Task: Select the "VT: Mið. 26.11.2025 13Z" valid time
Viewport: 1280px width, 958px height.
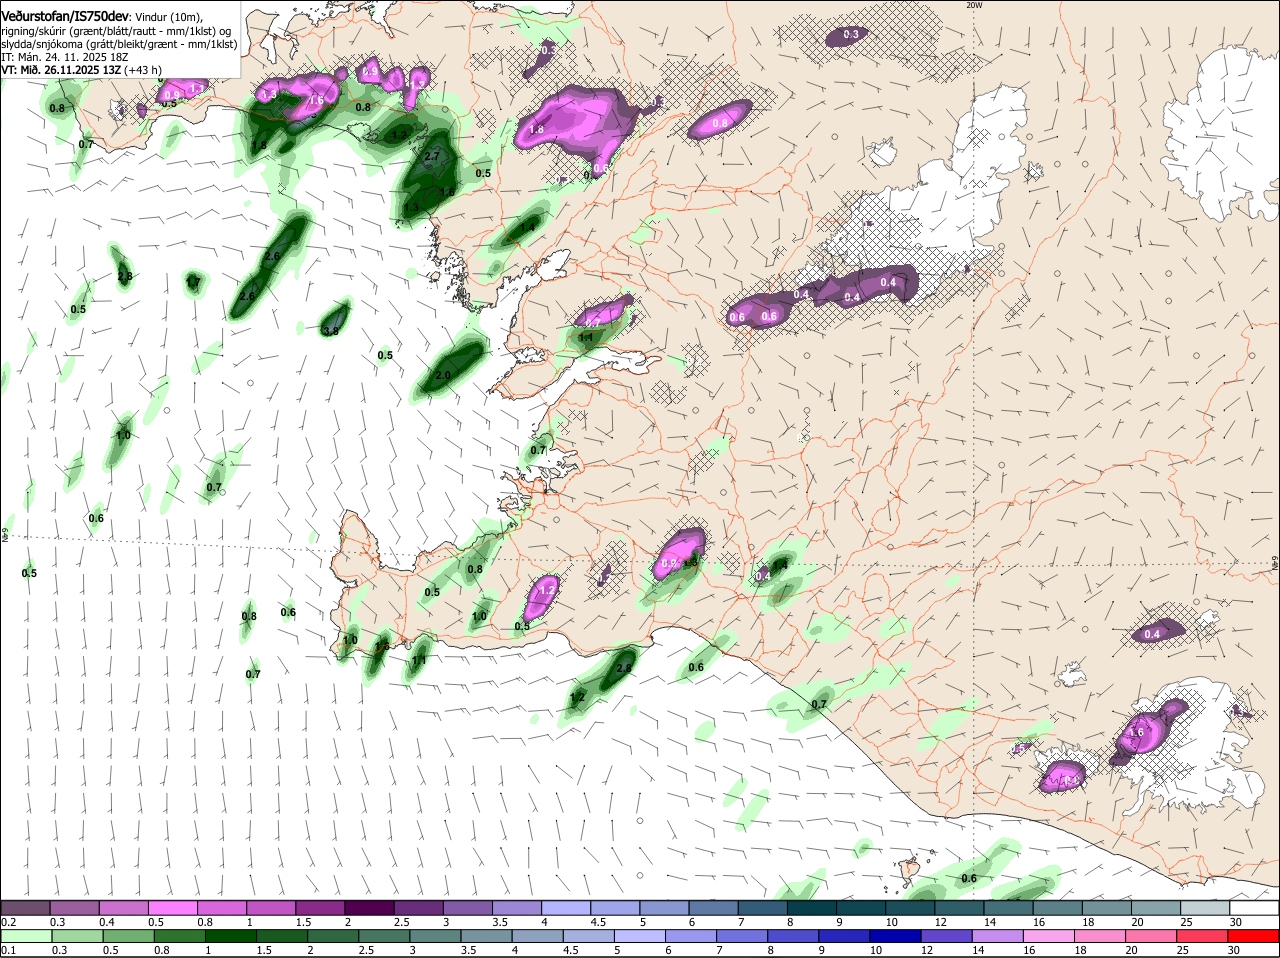Action: click(x=61, y=70)
